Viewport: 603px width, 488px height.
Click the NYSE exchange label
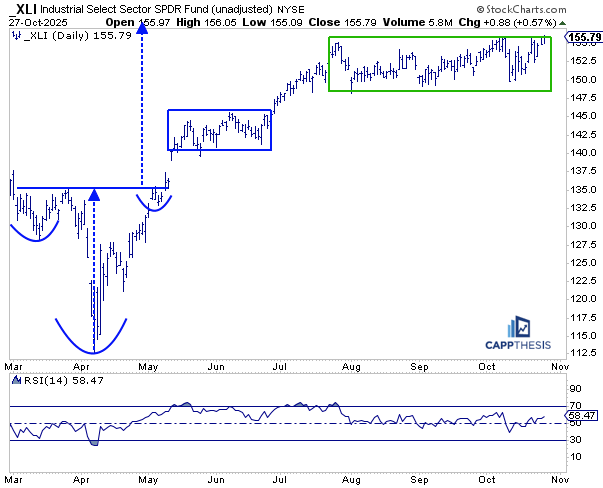[x=291, y=10]
